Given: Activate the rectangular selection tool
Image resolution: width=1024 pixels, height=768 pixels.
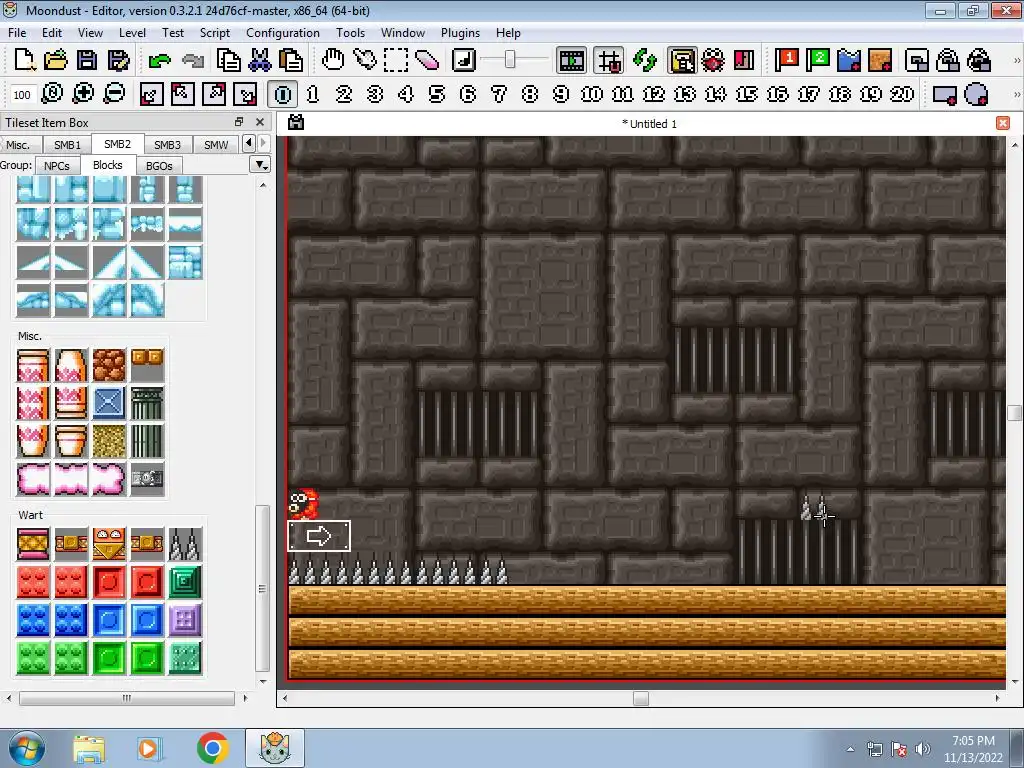Looking at the screenshot, I should pyautogui.click(x=396, y=60).
